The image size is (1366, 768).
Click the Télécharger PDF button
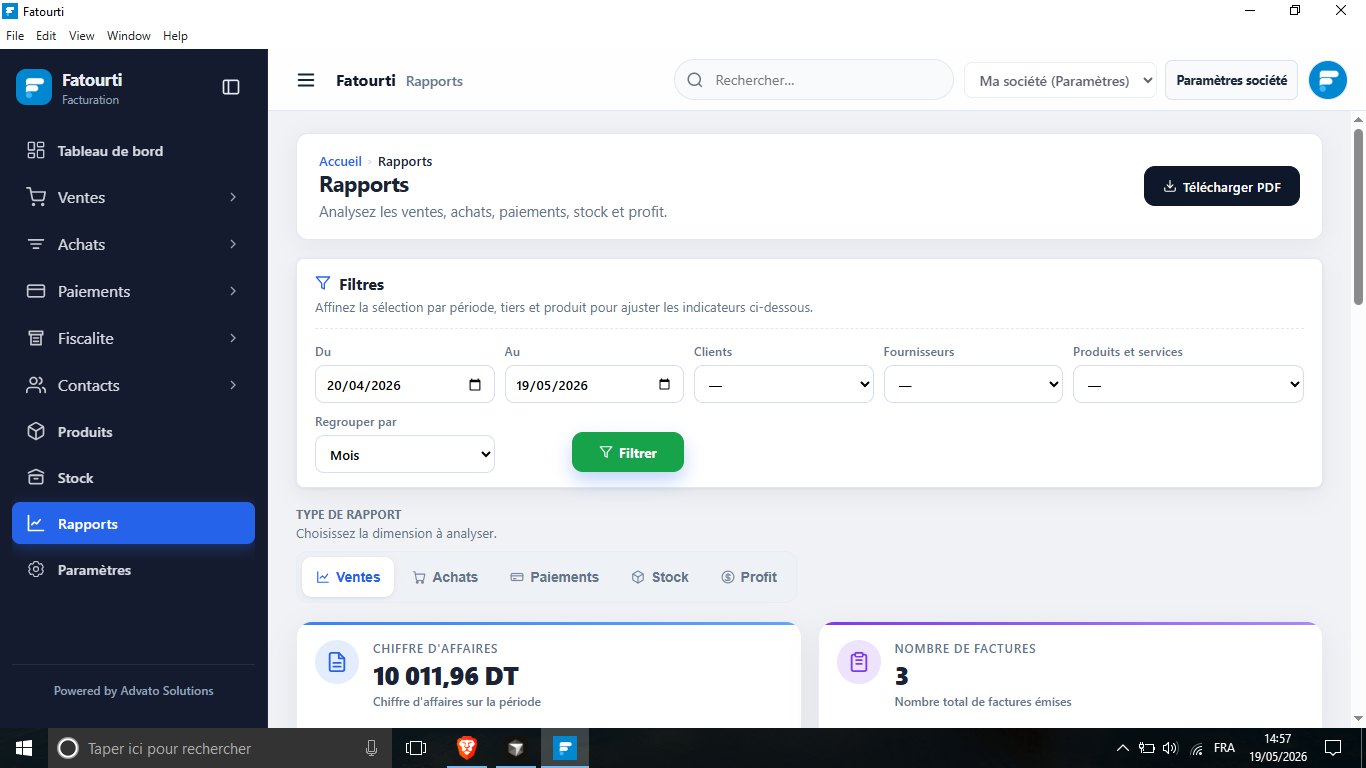point(1222,186)
